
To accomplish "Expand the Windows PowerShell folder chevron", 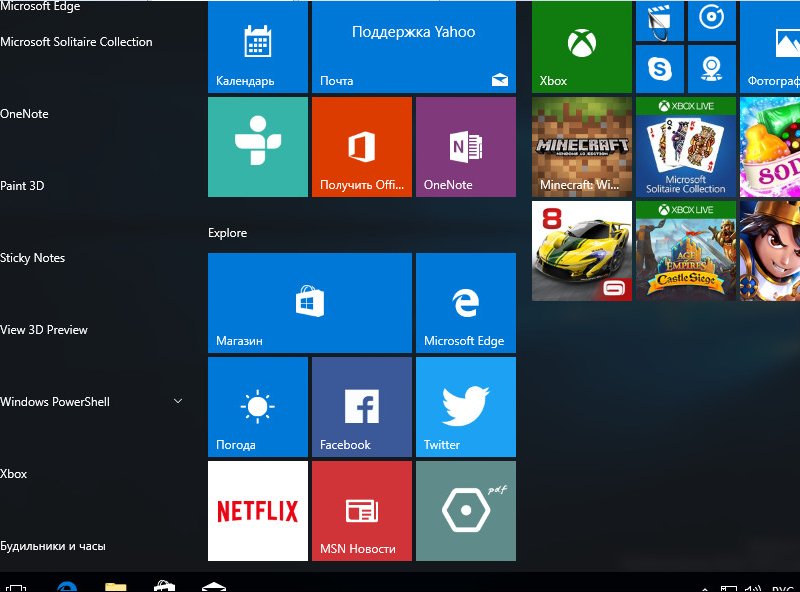I will 178,401.
